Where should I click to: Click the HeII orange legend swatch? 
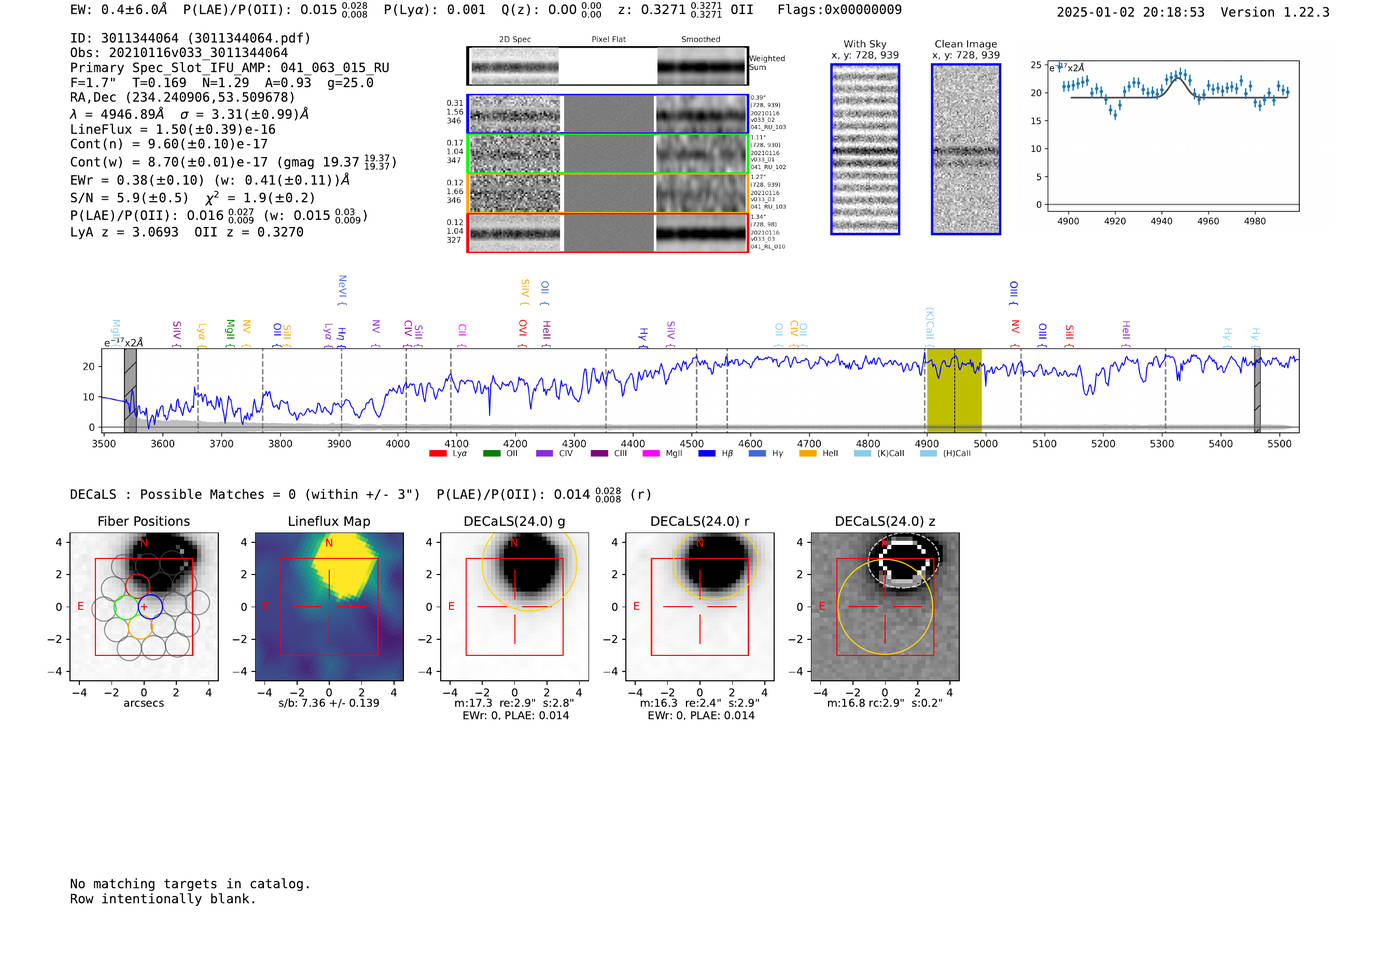pos(808,454)
